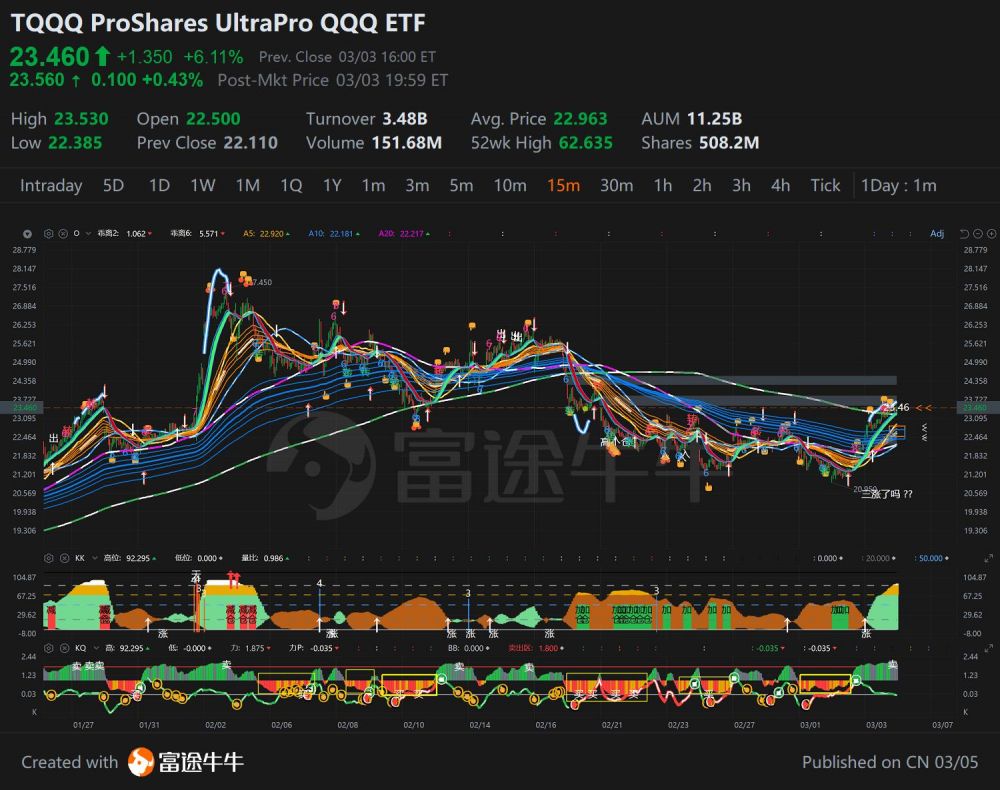Click the 23.460 current price axis marker
The image size is (1000, 790).
972,408
